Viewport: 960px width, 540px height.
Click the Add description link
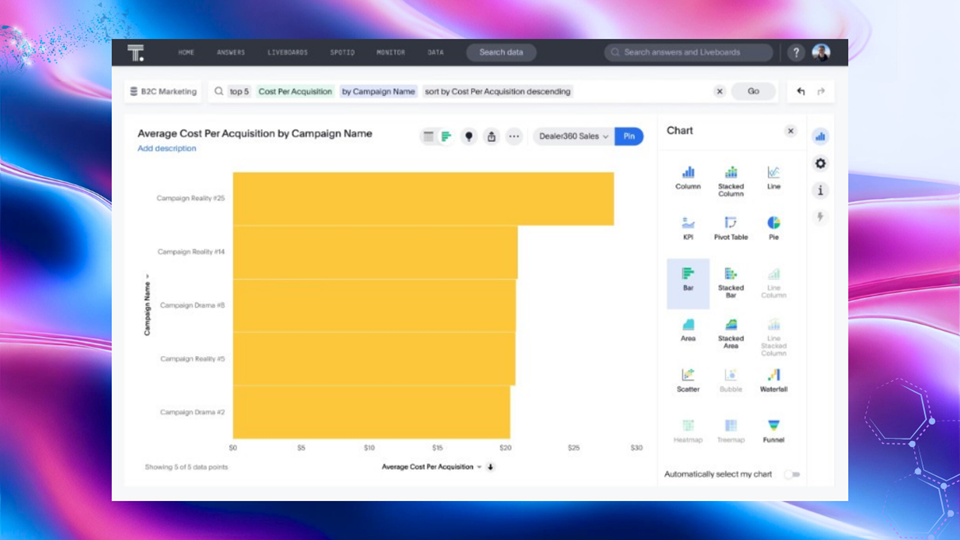(x=167, y=148)
